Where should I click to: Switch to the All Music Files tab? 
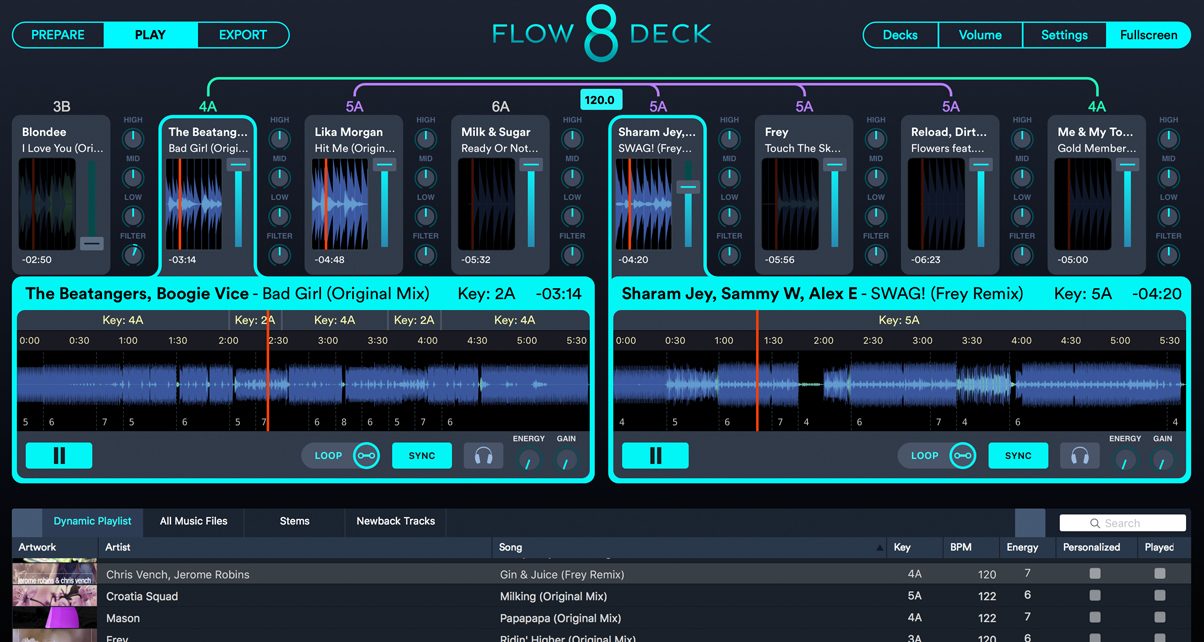point(193,521)
